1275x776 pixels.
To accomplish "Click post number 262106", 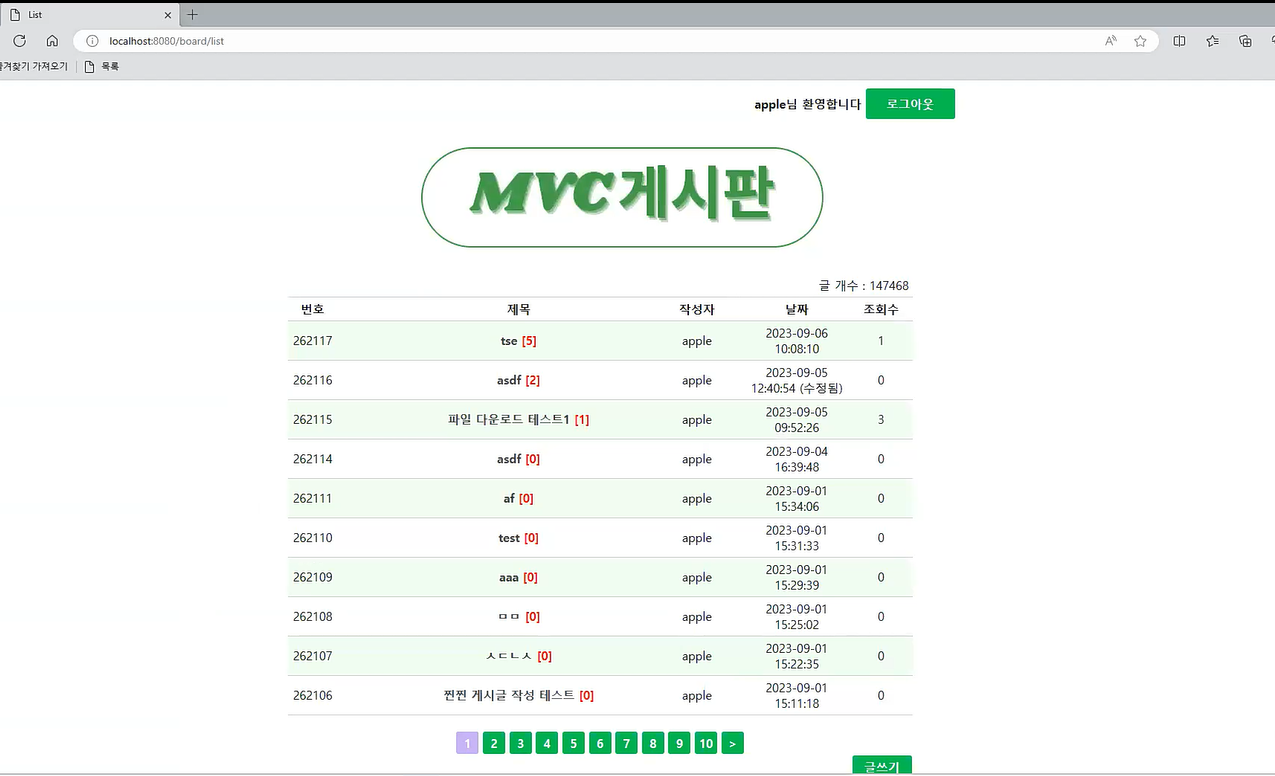I will 313,695.
